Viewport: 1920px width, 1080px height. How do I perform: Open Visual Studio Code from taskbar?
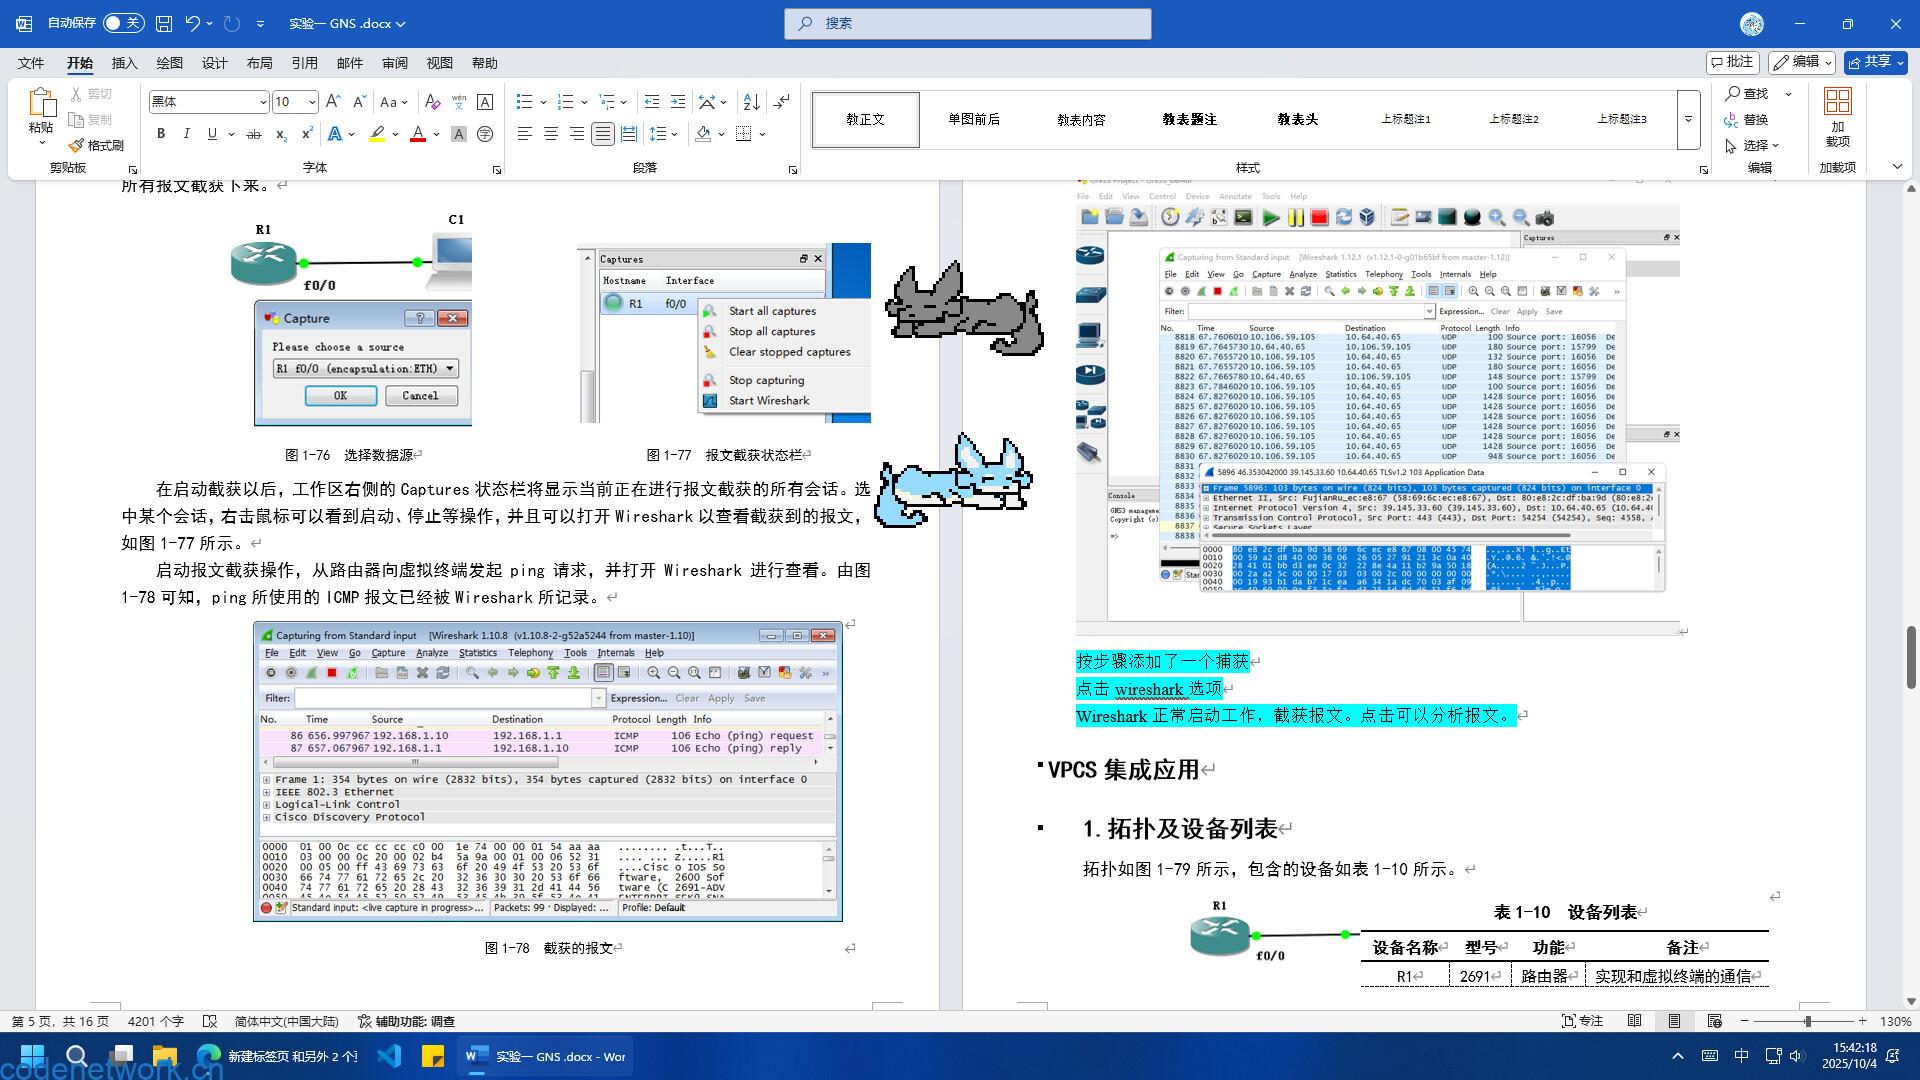pos(389,1056)
